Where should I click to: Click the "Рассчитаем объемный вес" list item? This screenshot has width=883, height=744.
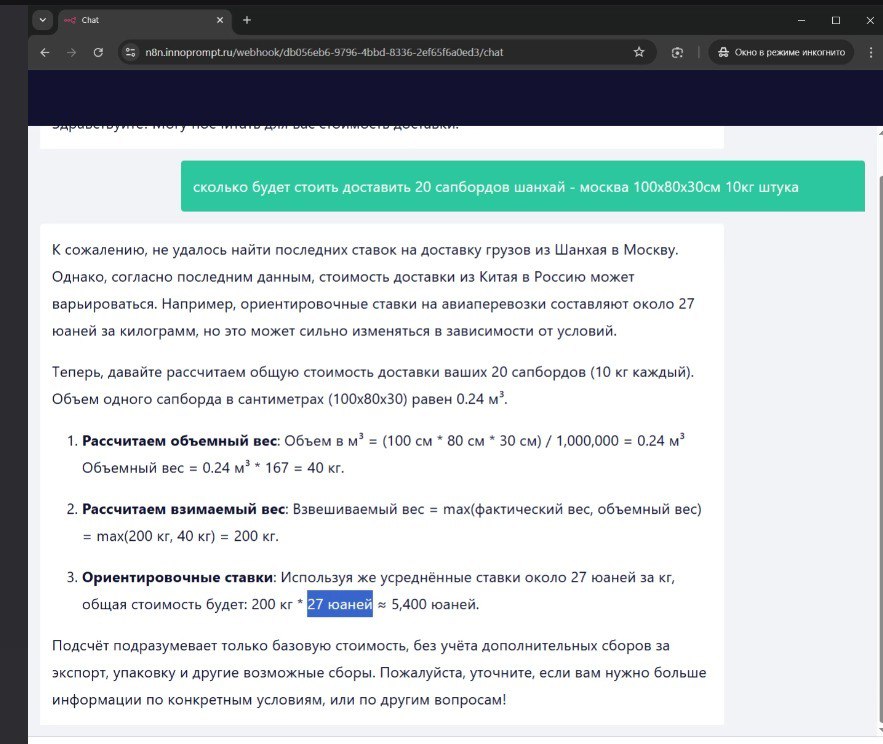(x=183, y=441)
